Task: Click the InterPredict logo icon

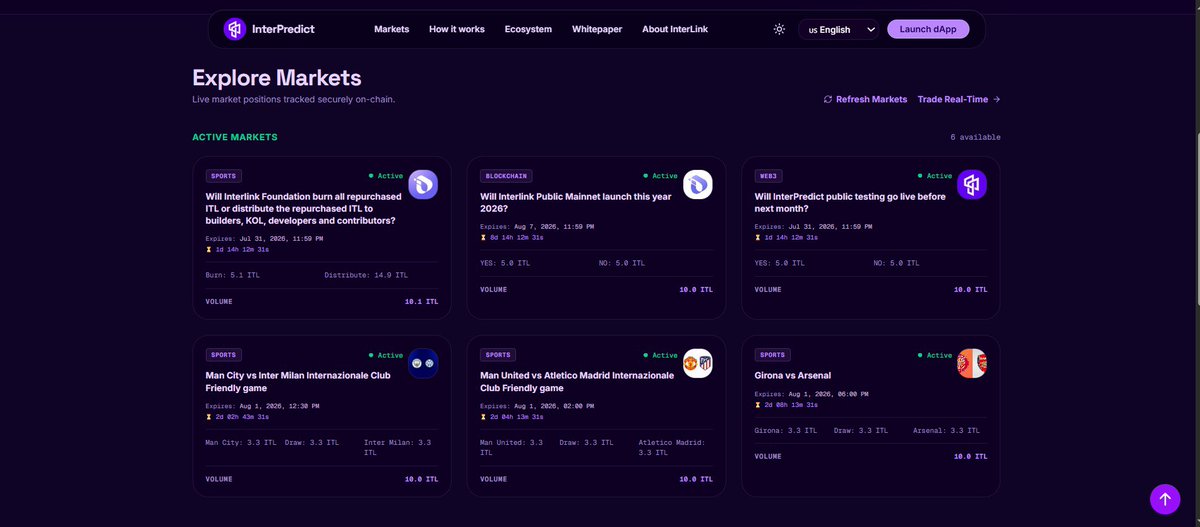Action: pyautogui.click(x=235, y=29)
